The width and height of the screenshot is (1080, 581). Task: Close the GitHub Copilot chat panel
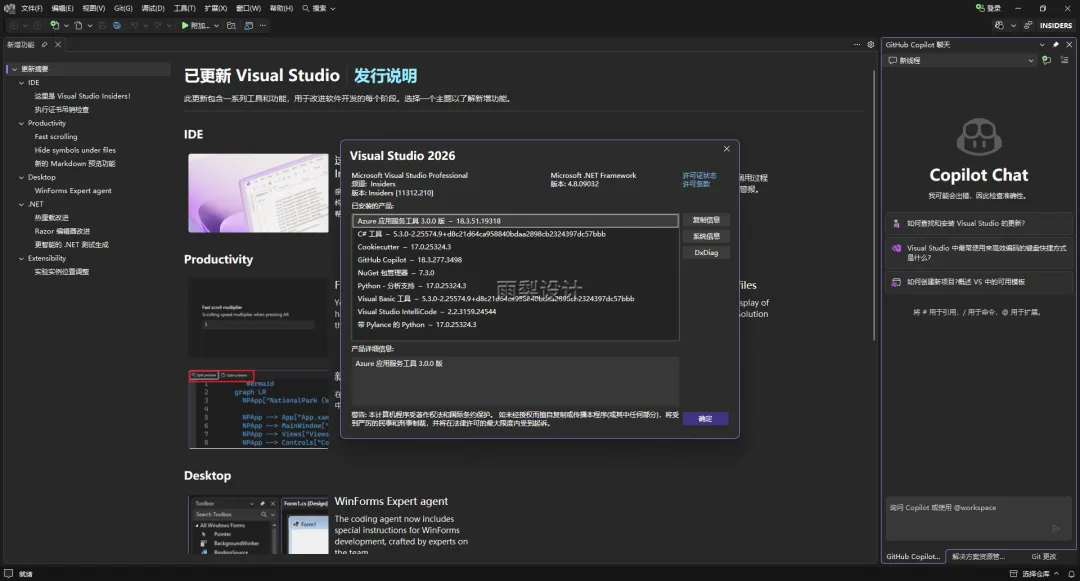pyautogui.click(x=1069, y=45)
